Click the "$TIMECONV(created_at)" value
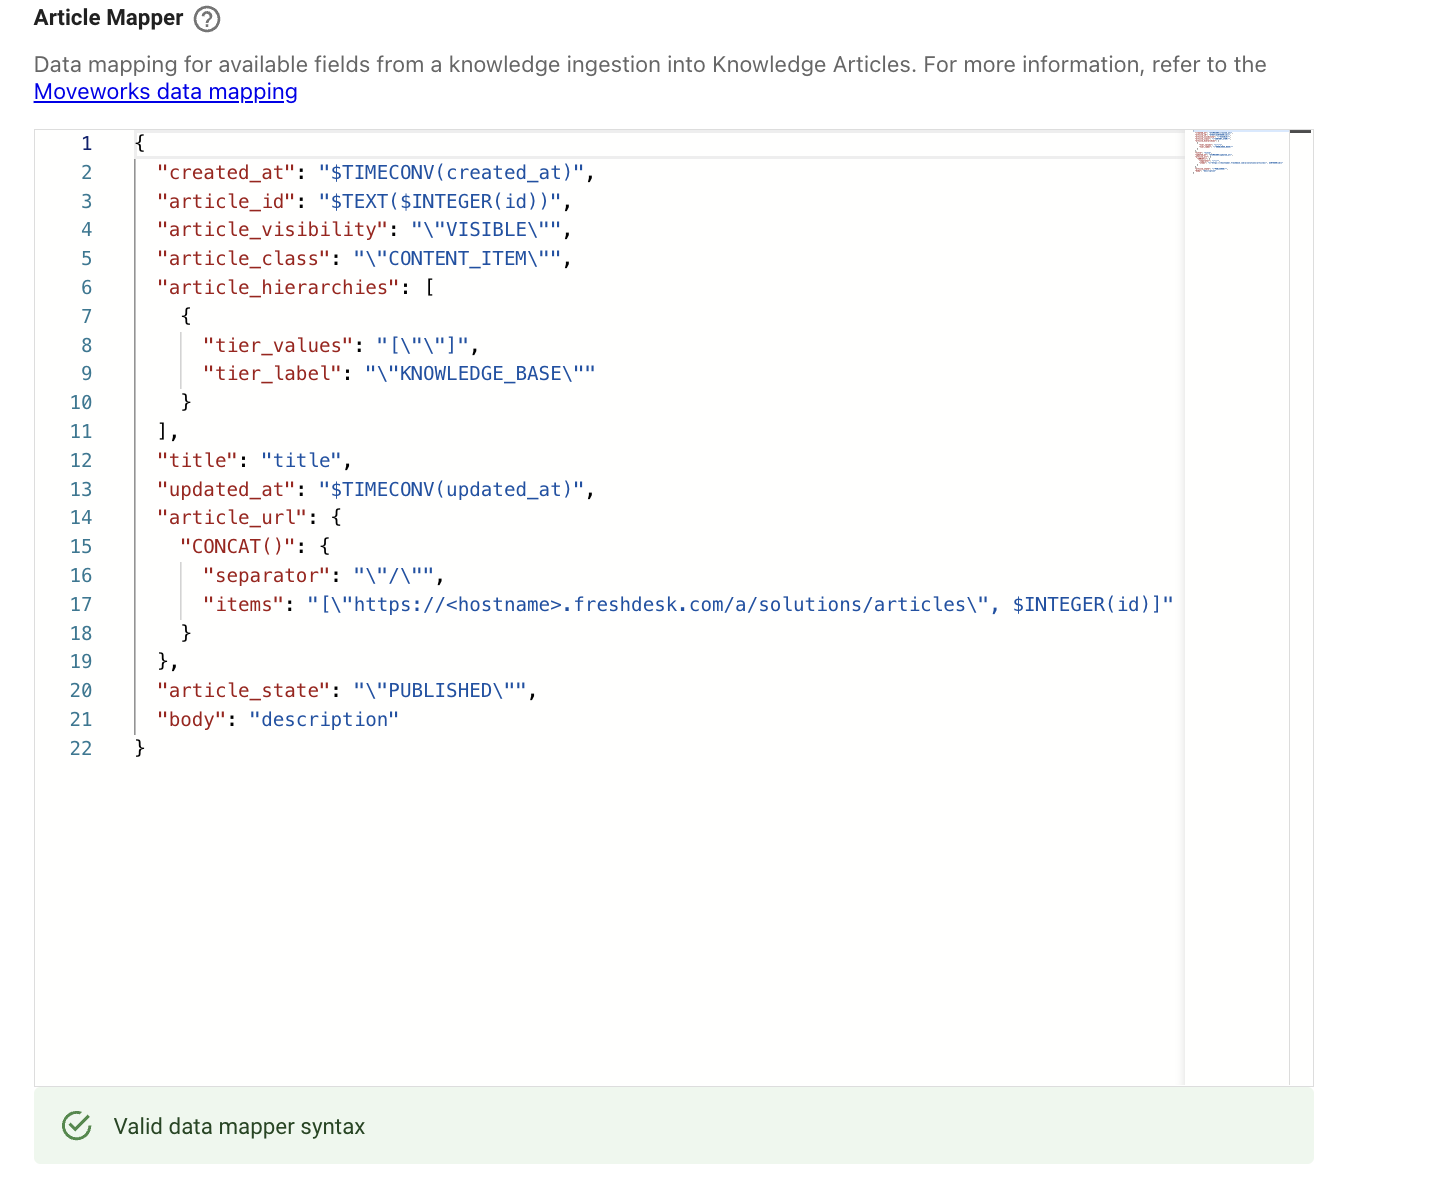This screenshot has width=1452, height=1184. click(452, 173)
